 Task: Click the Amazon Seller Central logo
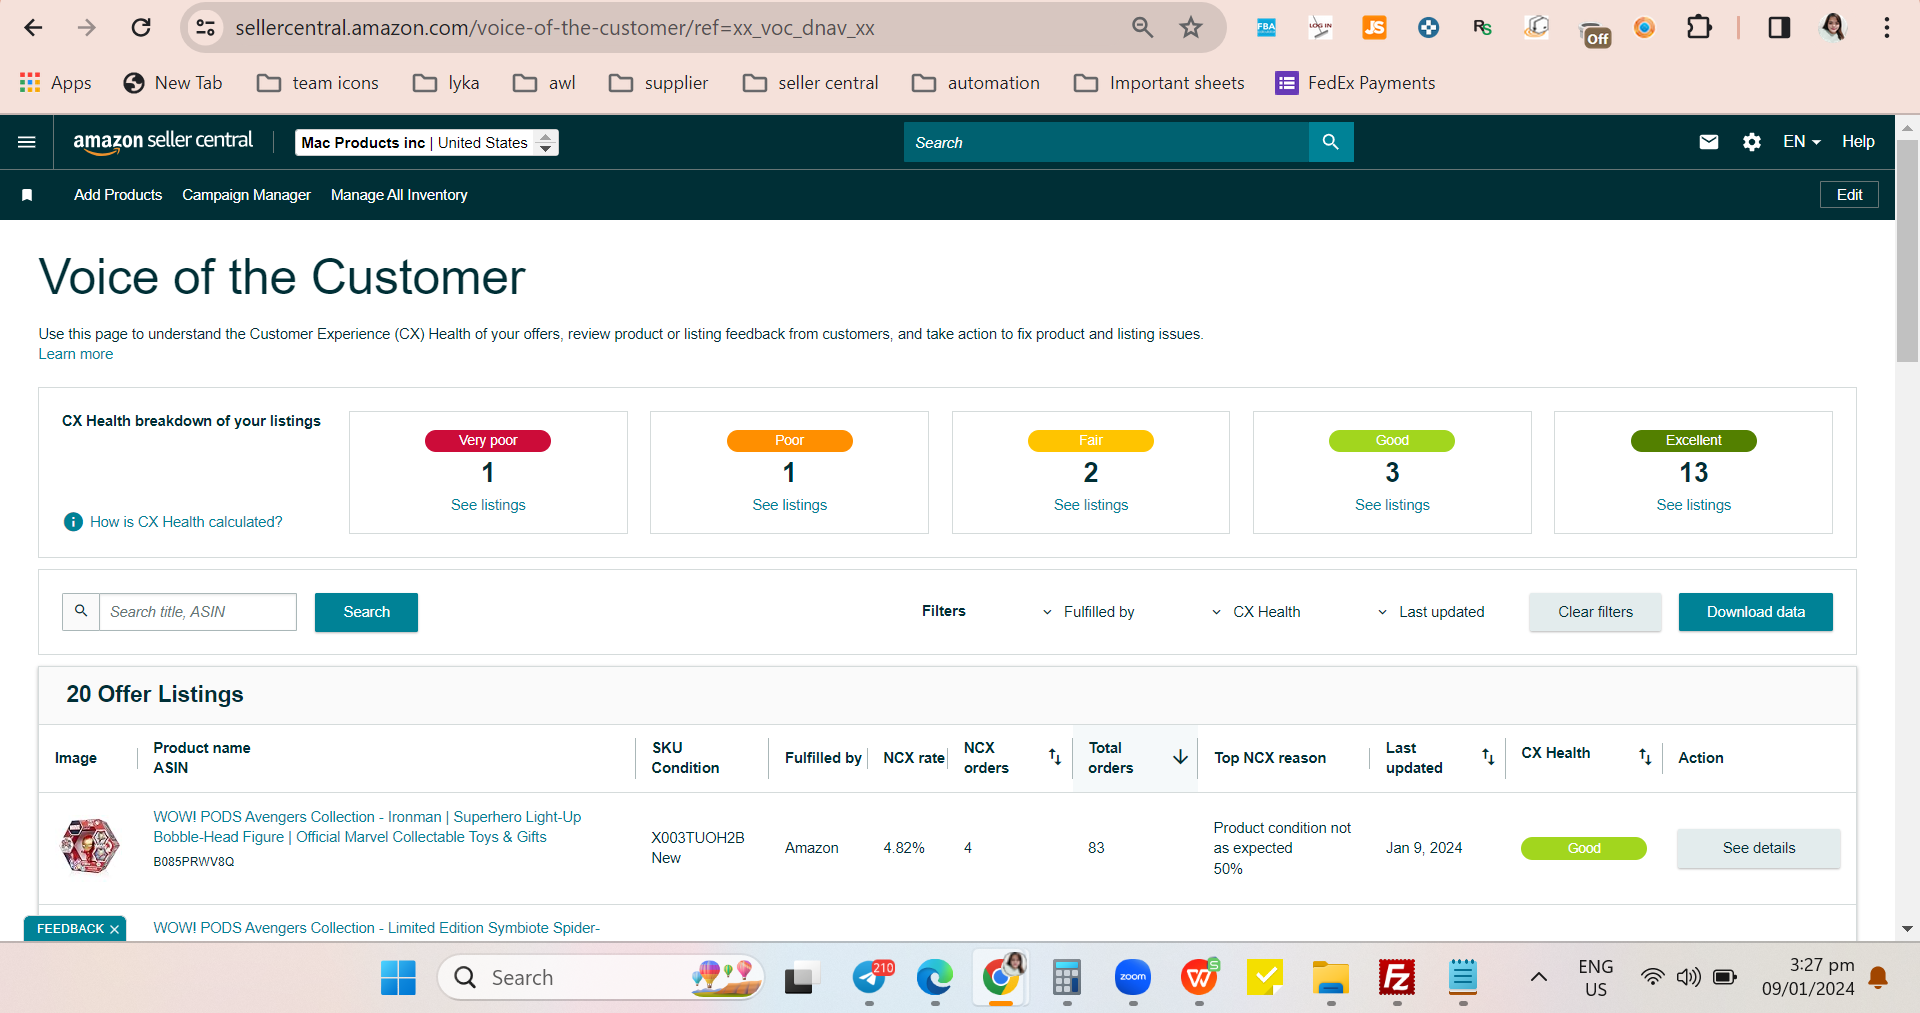click(163, 142)
